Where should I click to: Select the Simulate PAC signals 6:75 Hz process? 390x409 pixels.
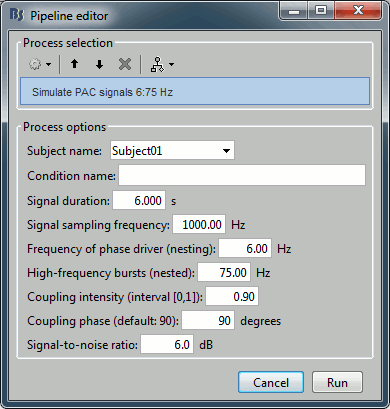(195, 92)
